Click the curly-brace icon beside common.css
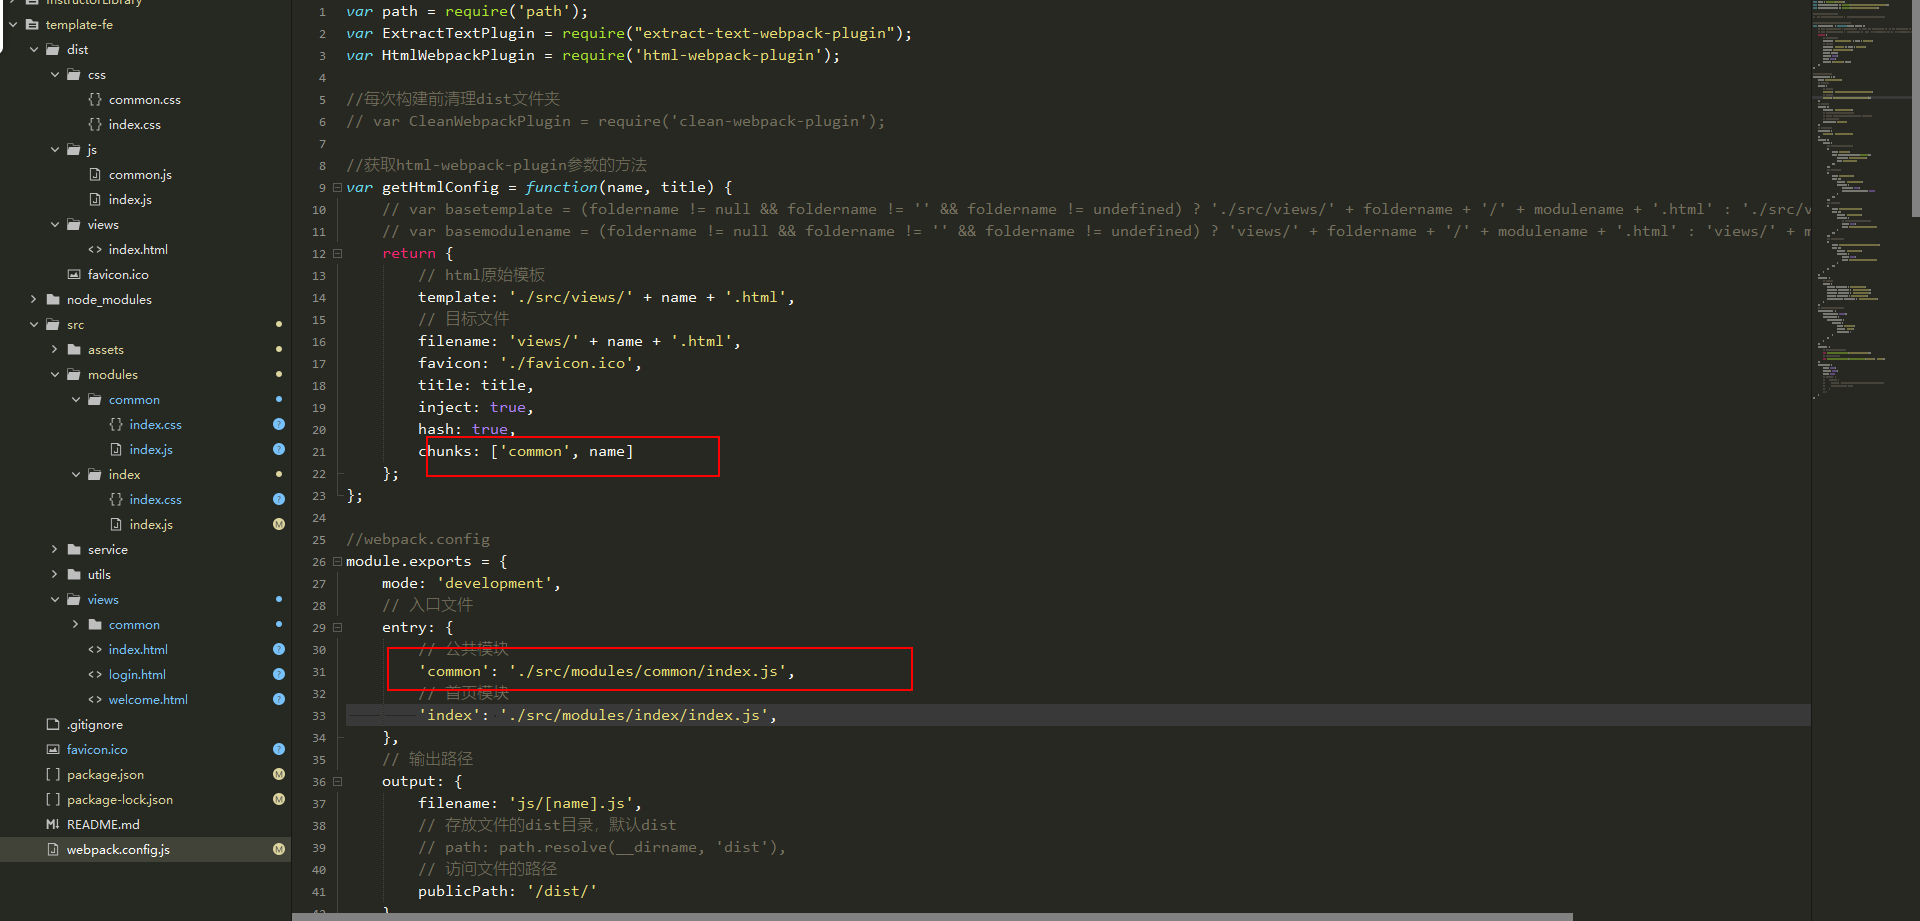 pyautogui.click(x=95, y=99)
